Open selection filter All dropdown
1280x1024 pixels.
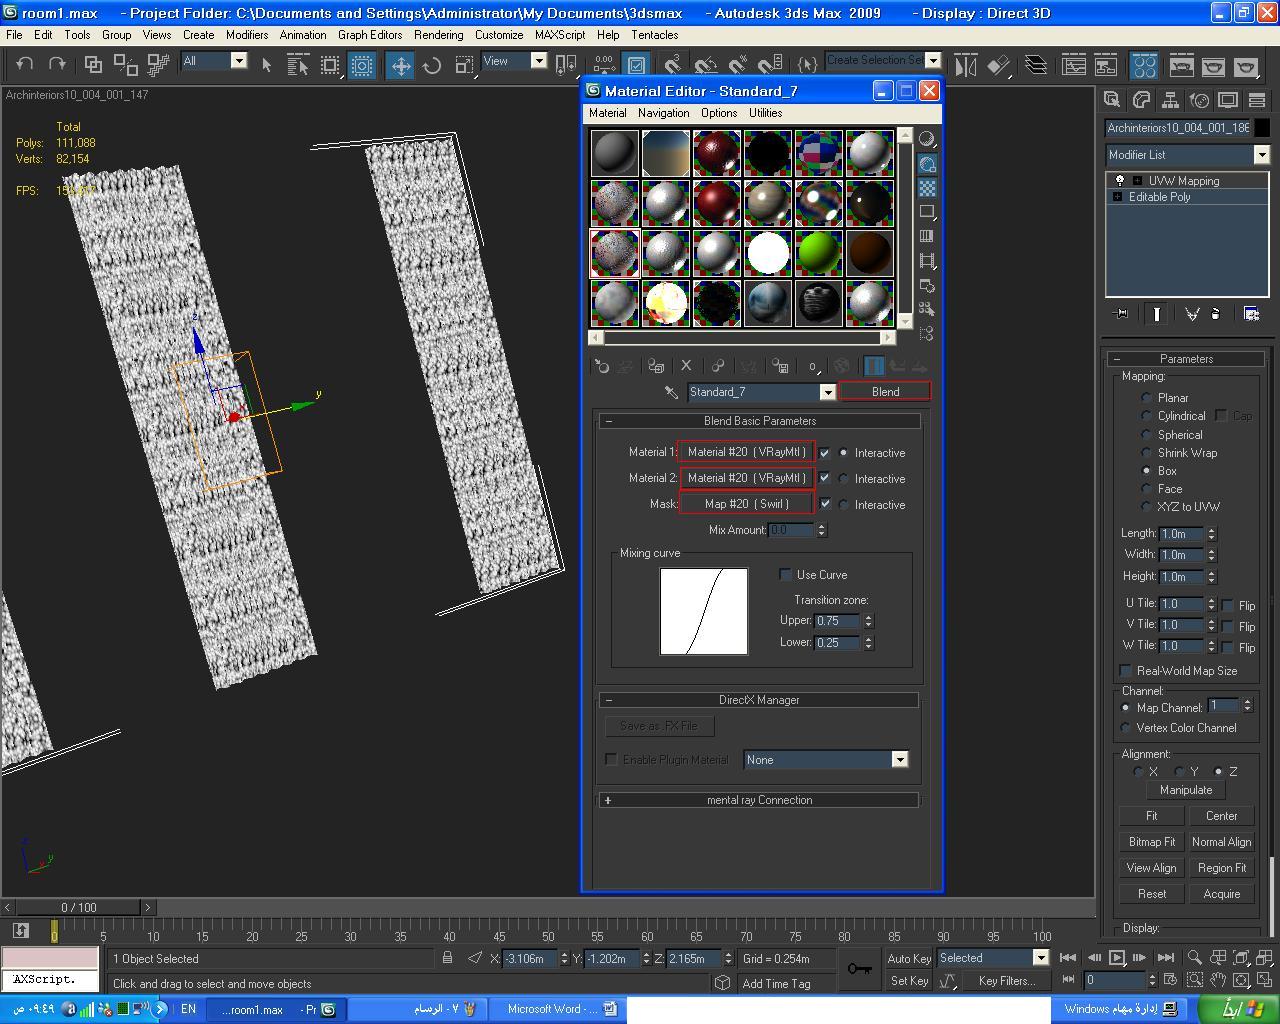239,61
